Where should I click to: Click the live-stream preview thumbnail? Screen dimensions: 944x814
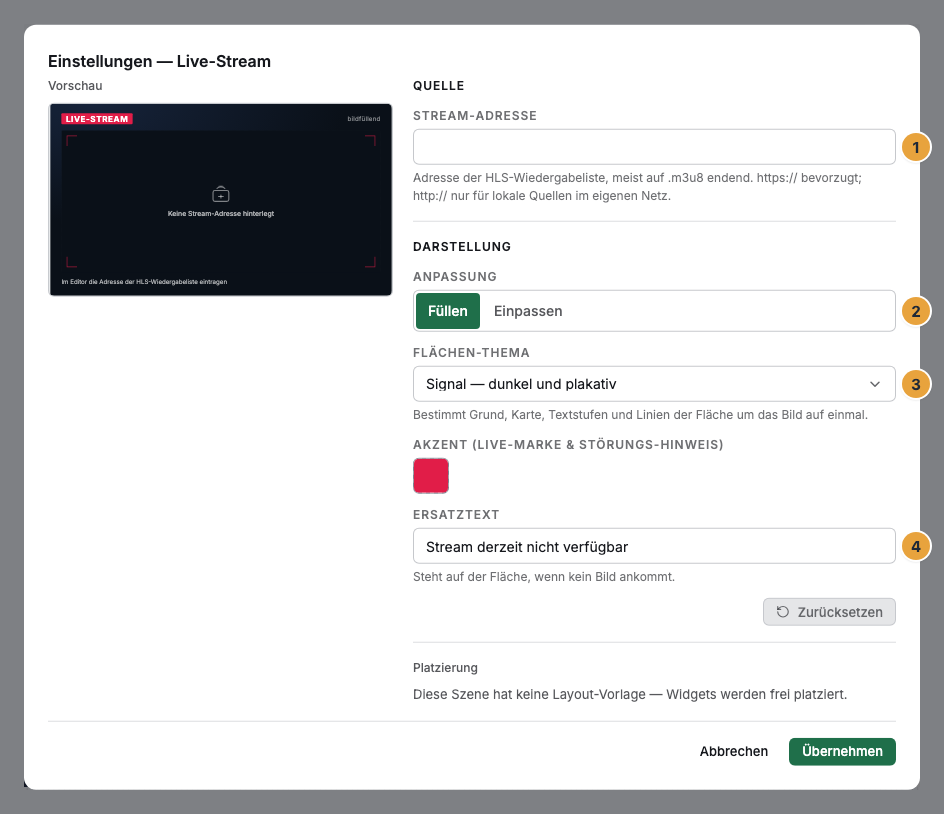tap(220, 200)
